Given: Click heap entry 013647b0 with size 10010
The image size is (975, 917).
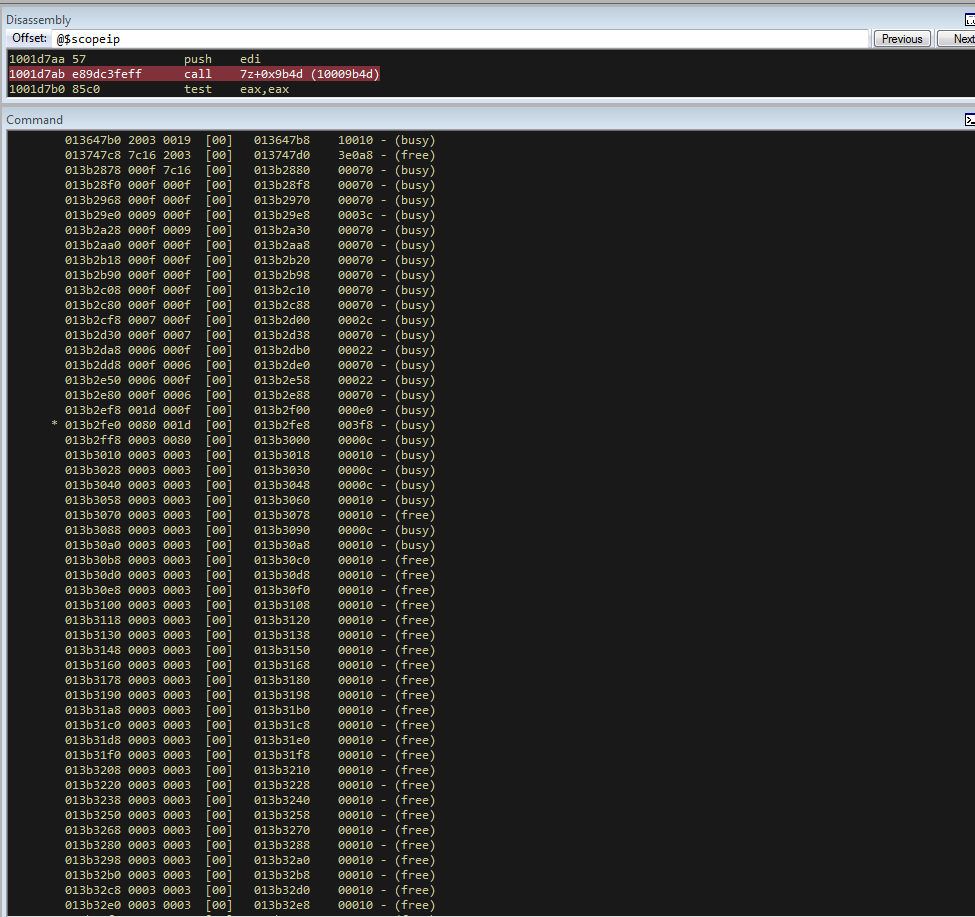Looking at the screenshot, I should [x=250, y=140].
